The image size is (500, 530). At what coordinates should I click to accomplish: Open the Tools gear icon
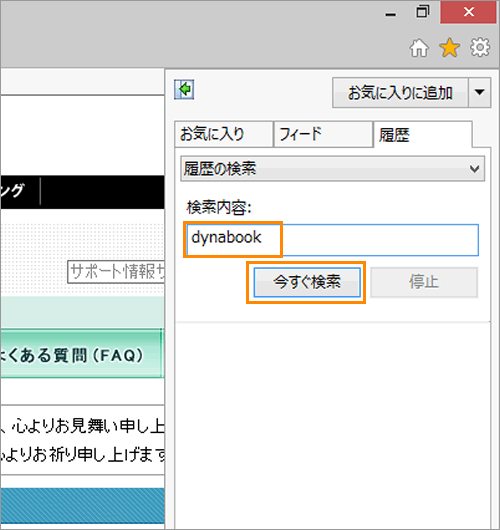[480, 47]
